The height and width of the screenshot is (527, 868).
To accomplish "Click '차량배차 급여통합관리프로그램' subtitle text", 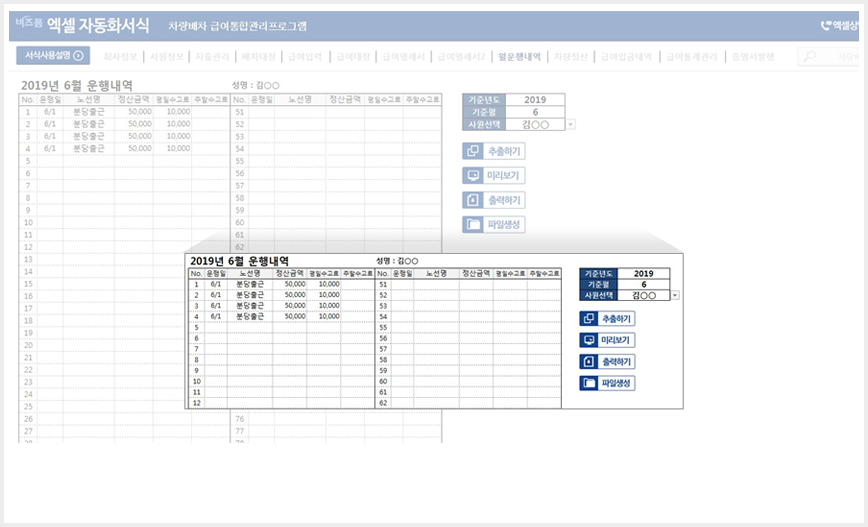I will [x=237, y=26].
